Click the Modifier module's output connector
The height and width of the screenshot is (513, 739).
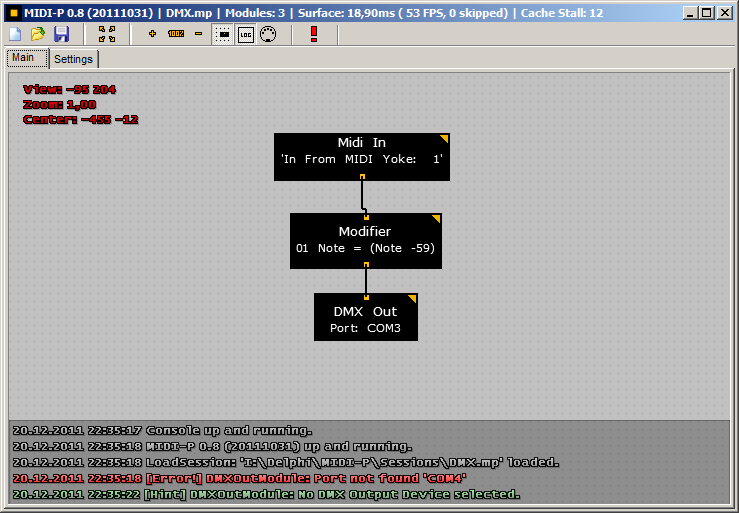366,265
